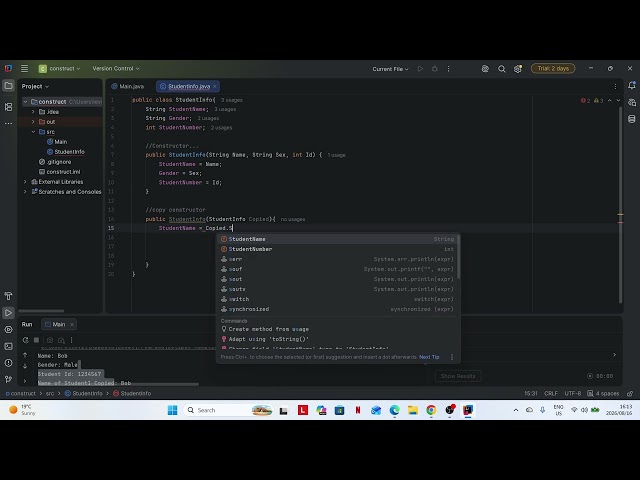Select StudentName completion suggestion

(337, 239)
